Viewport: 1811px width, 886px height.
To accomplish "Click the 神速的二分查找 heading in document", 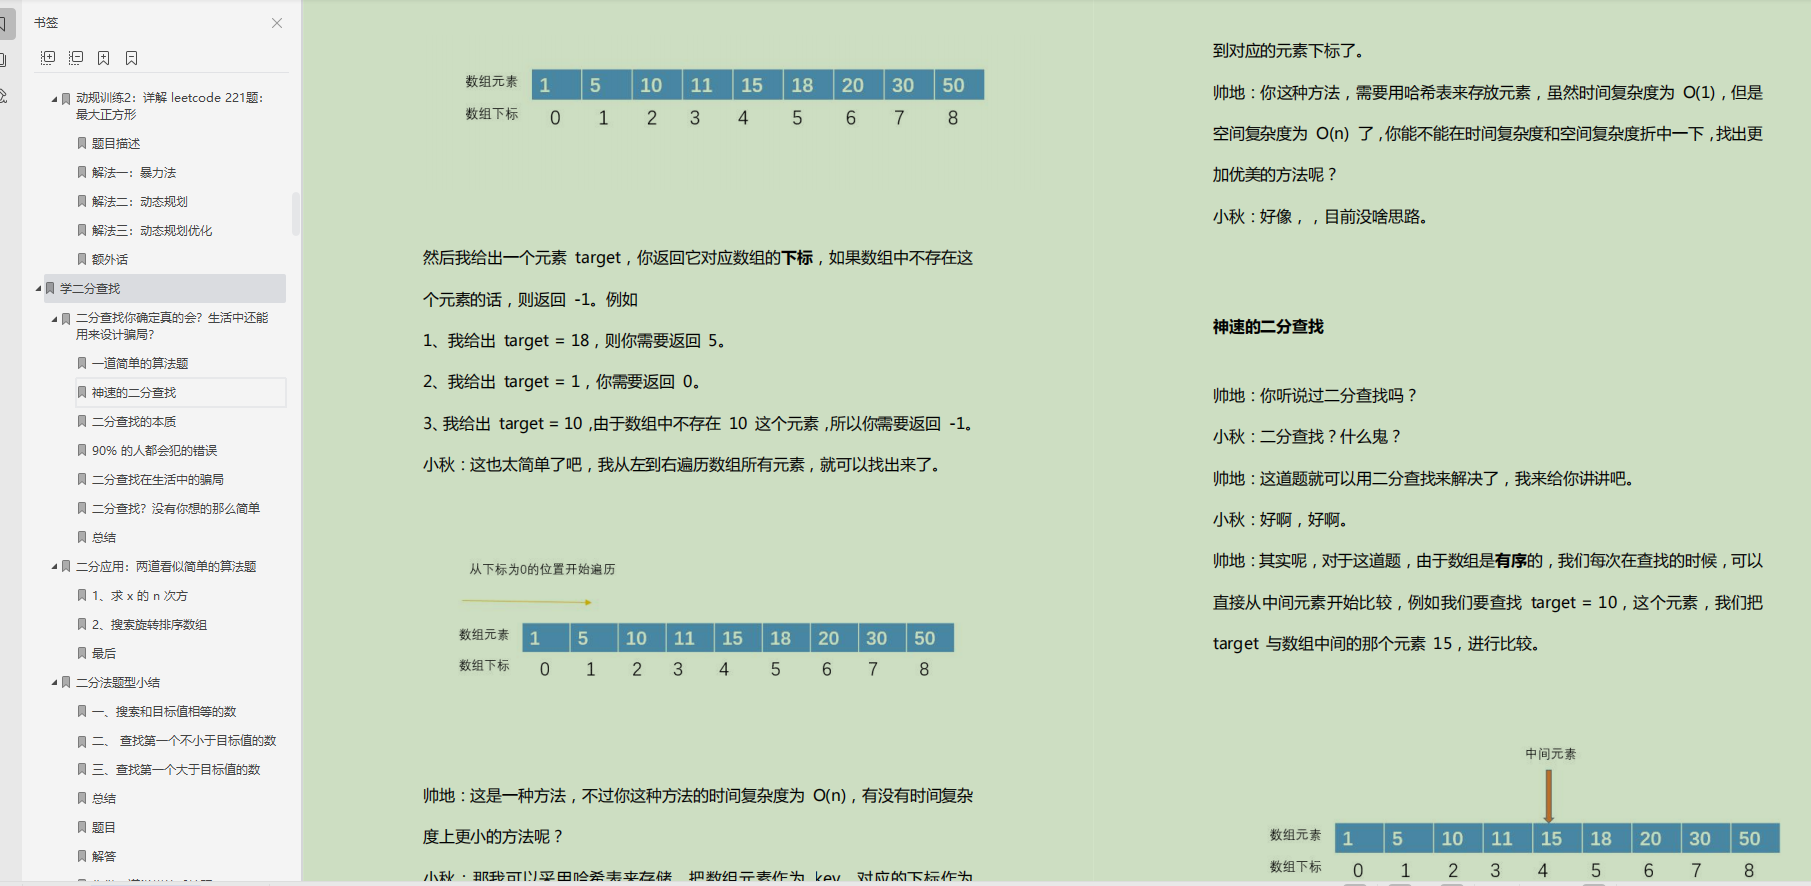I will click(x=1268, y=326).
